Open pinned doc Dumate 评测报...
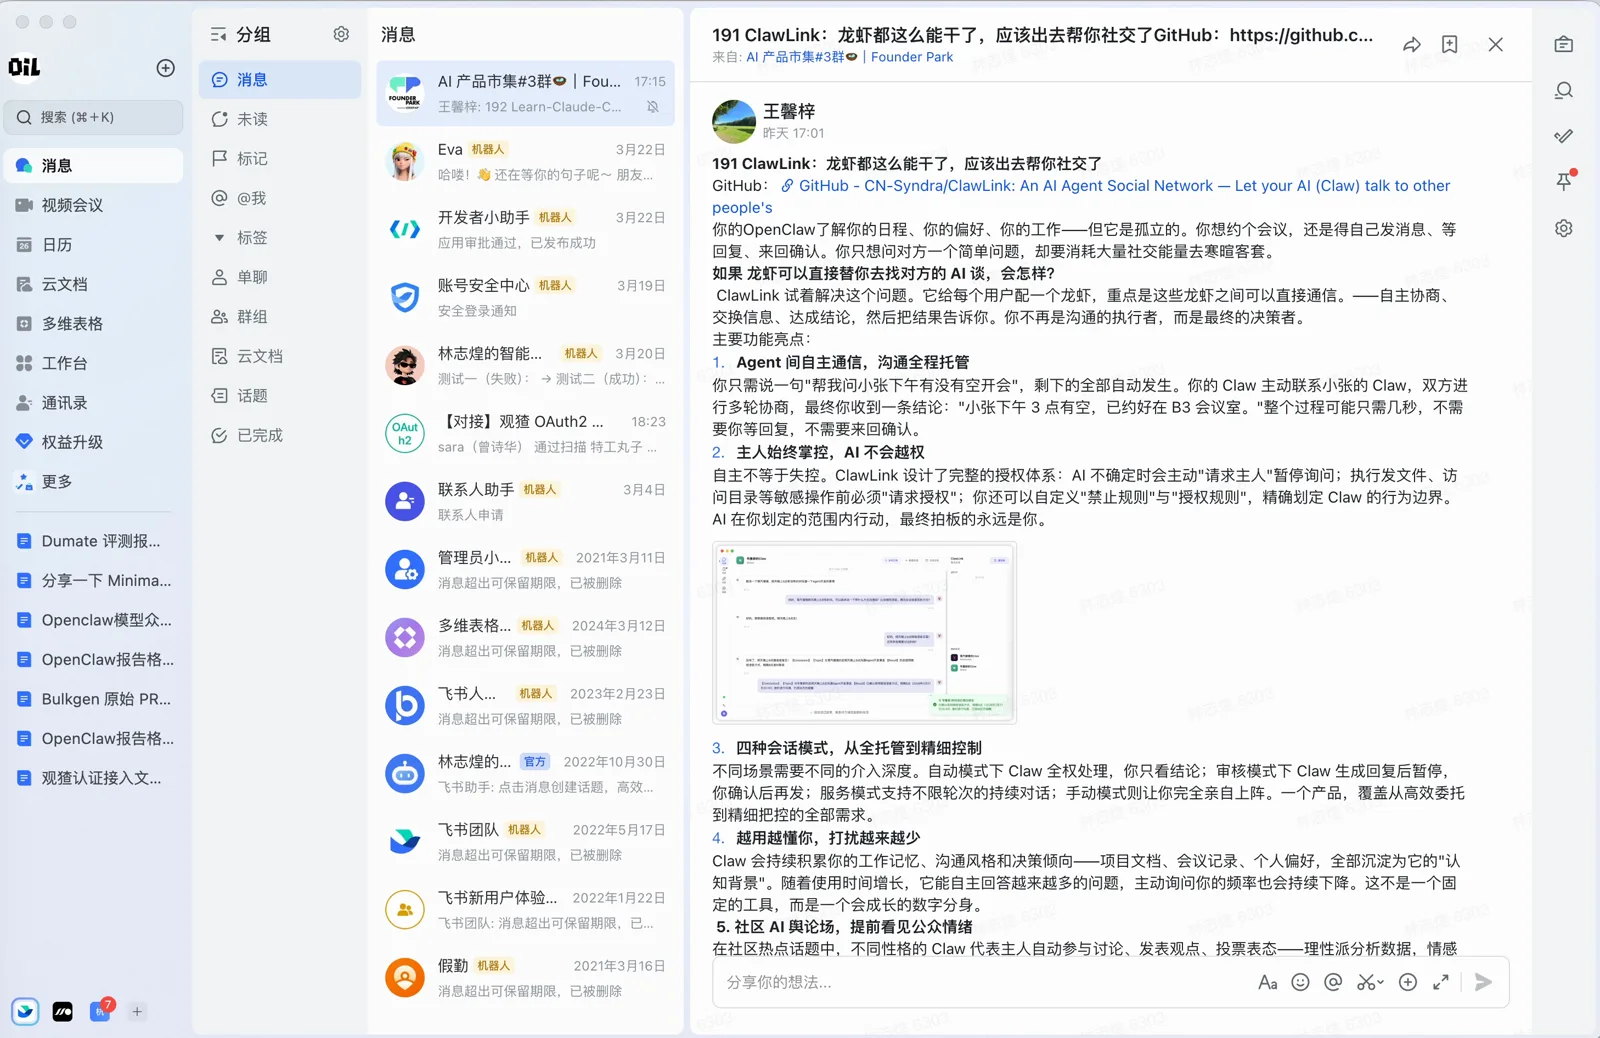 coord(94,541)
